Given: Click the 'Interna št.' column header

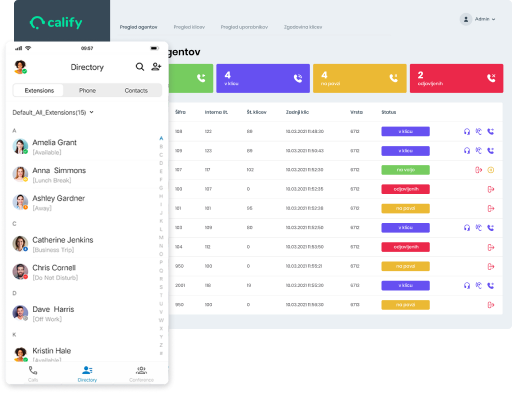Looking at the screenshot, I should pos(216,112).
